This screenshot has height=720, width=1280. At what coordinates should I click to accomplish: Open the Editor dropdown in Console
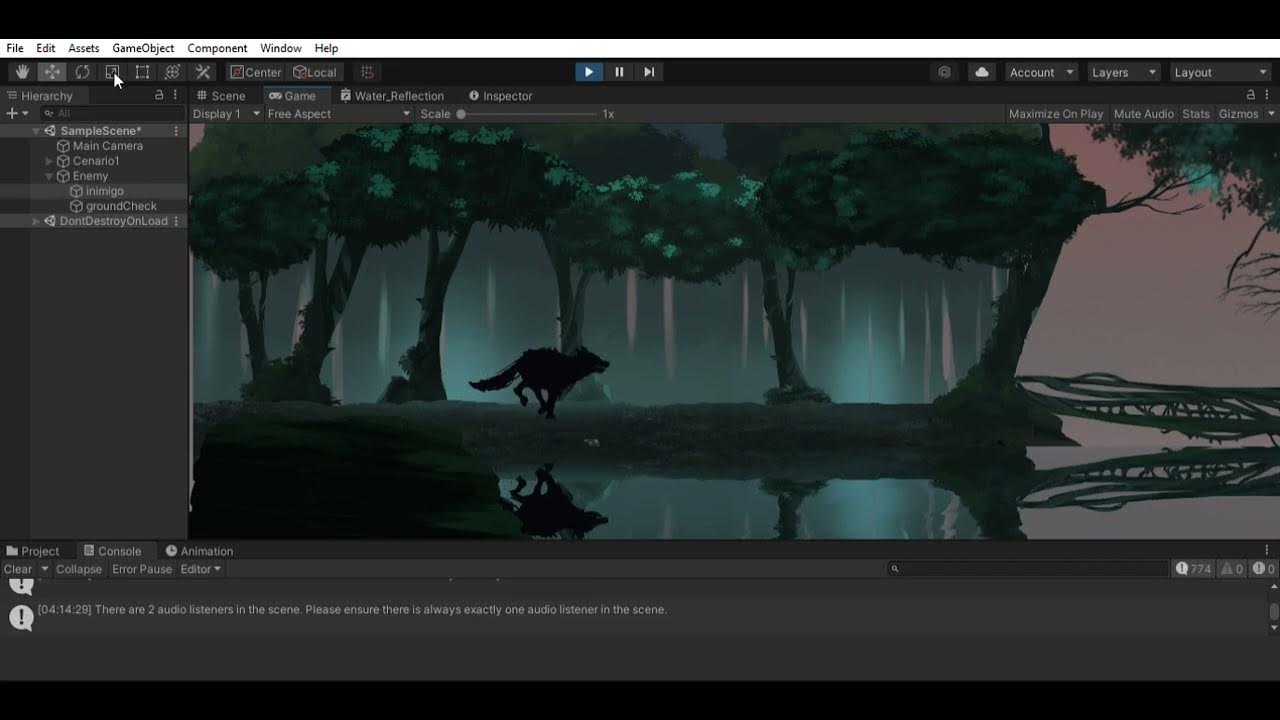[x=200, y=569]
